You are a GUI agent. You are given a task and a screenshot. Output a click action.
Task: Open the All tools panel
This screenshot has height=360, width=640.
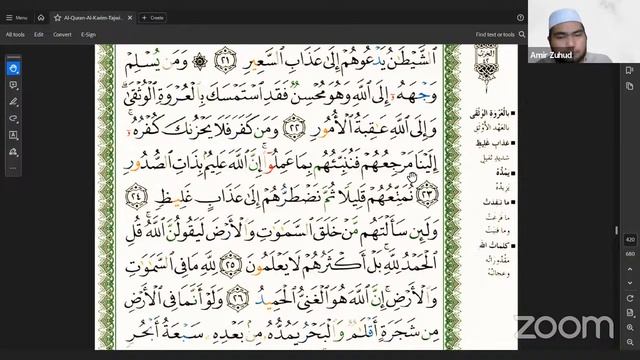(x=15, y=35)
